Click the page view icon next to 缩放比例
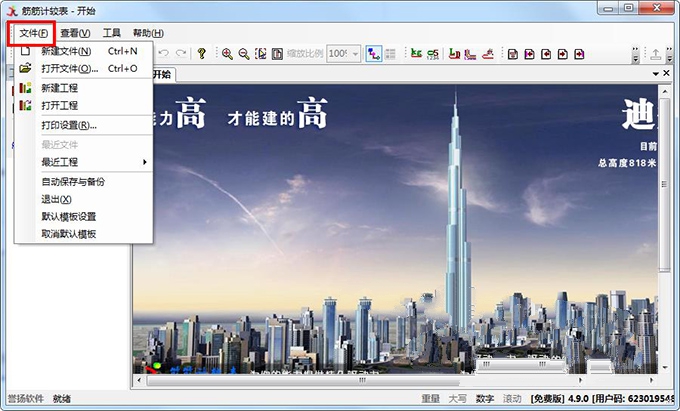The height and width of the screenshot is (411, 680). click(x=277, y=54)
